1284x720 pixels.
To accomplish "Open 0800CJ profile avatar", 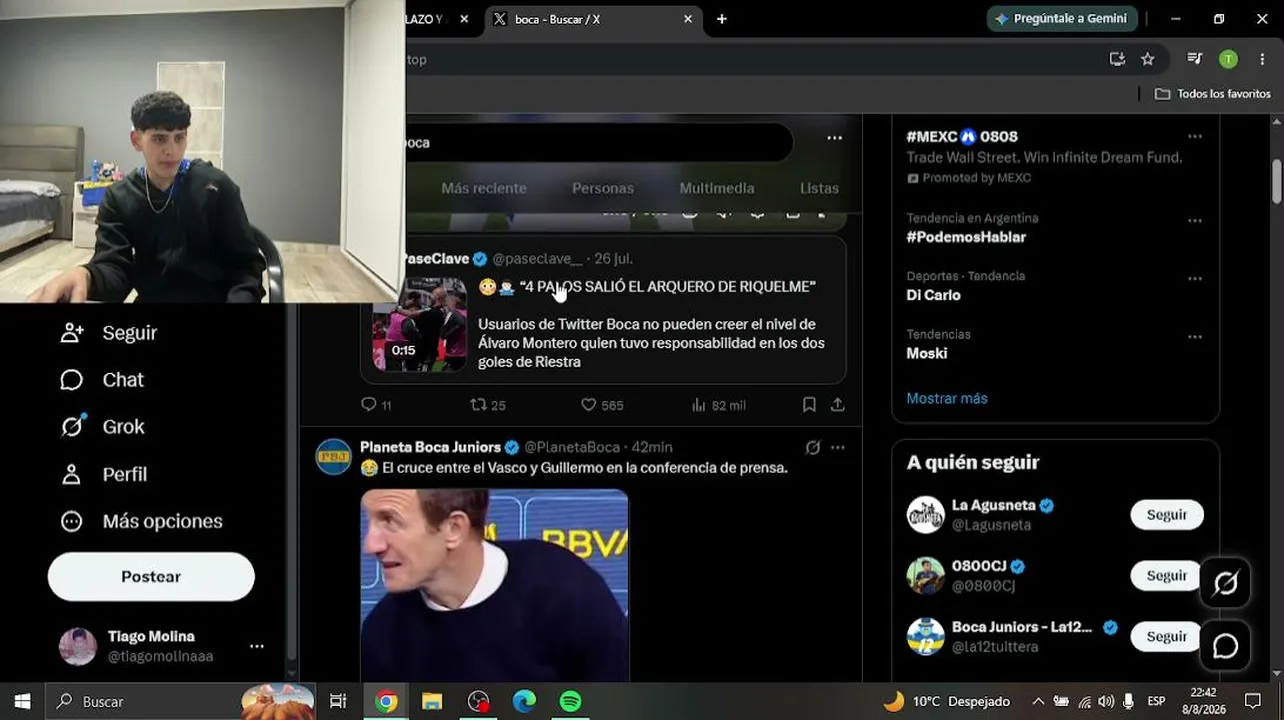I will (x=925, y=575).
